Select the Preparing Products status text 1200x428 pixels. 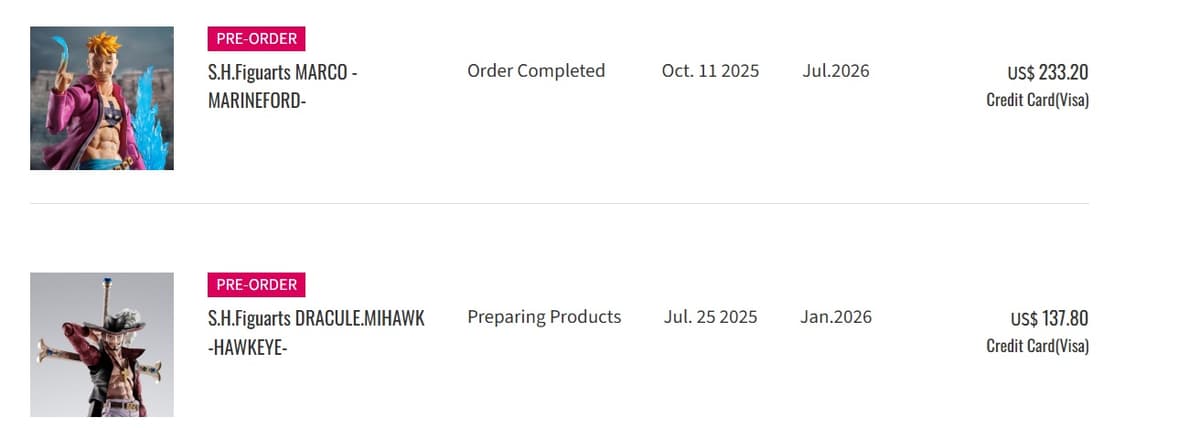click(x=544, y=317)
